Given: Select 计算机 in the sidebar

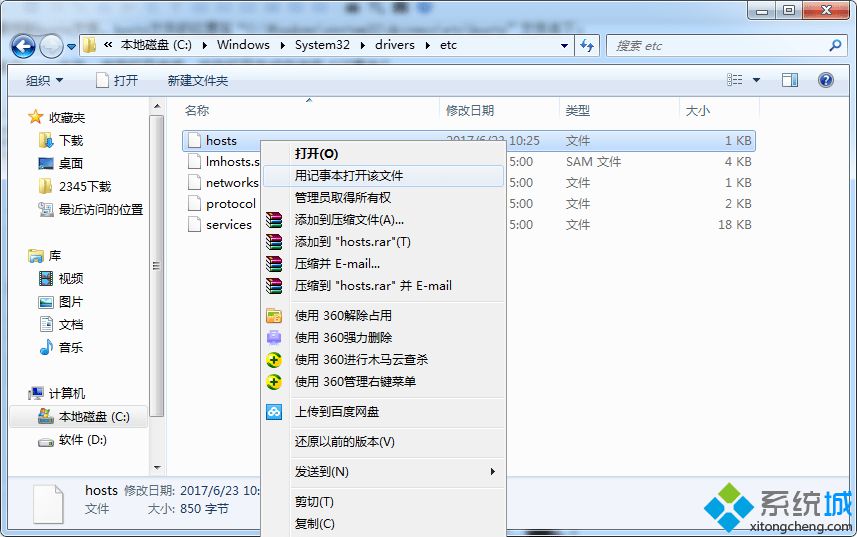Looking at the screenshot, I should coord(67,393).
